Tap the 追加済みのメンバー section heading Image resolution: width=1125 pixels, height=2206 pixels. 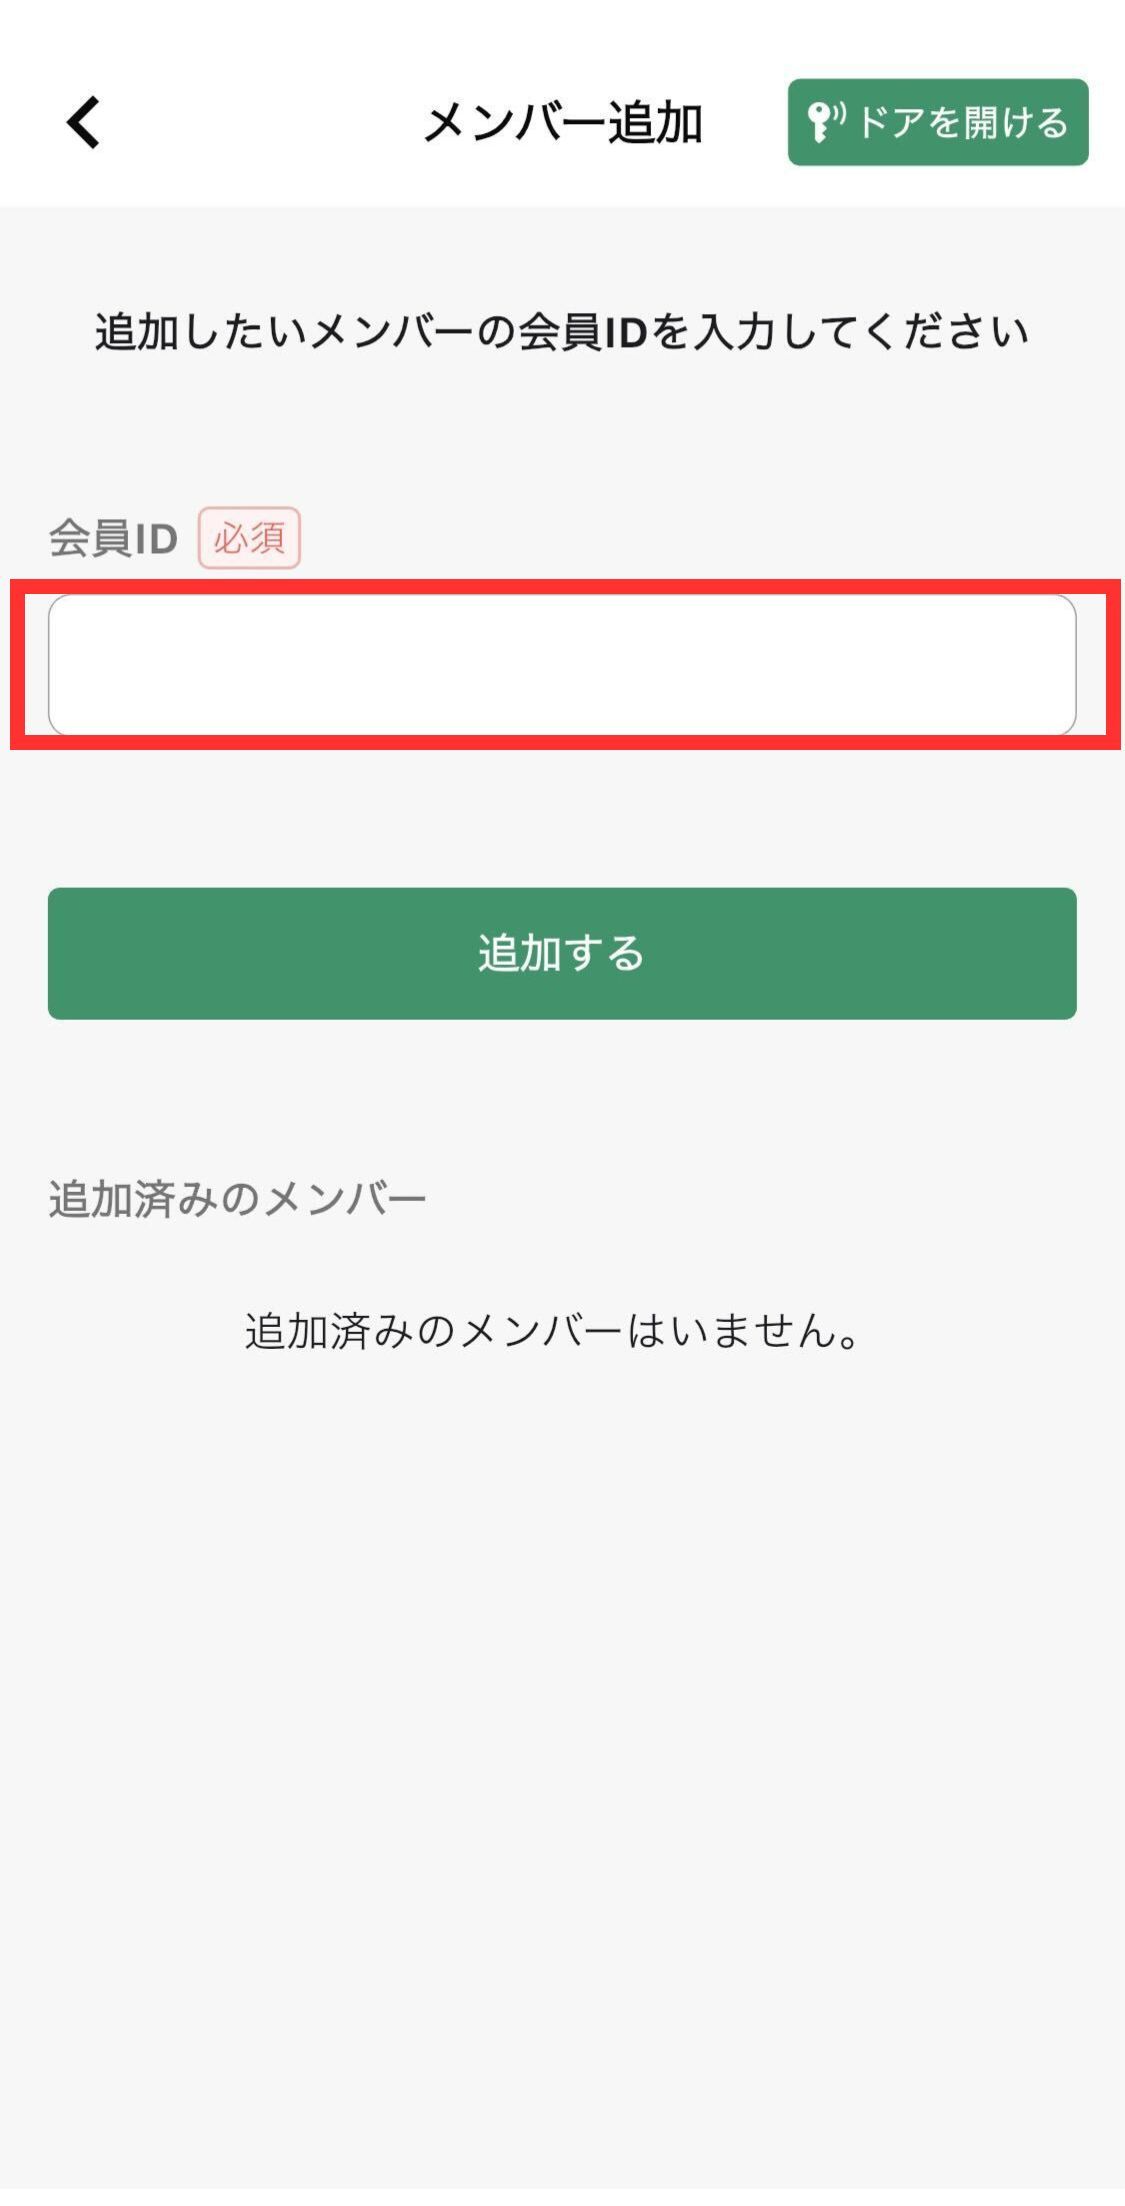pyautogui.click(x=237, y=1198)
